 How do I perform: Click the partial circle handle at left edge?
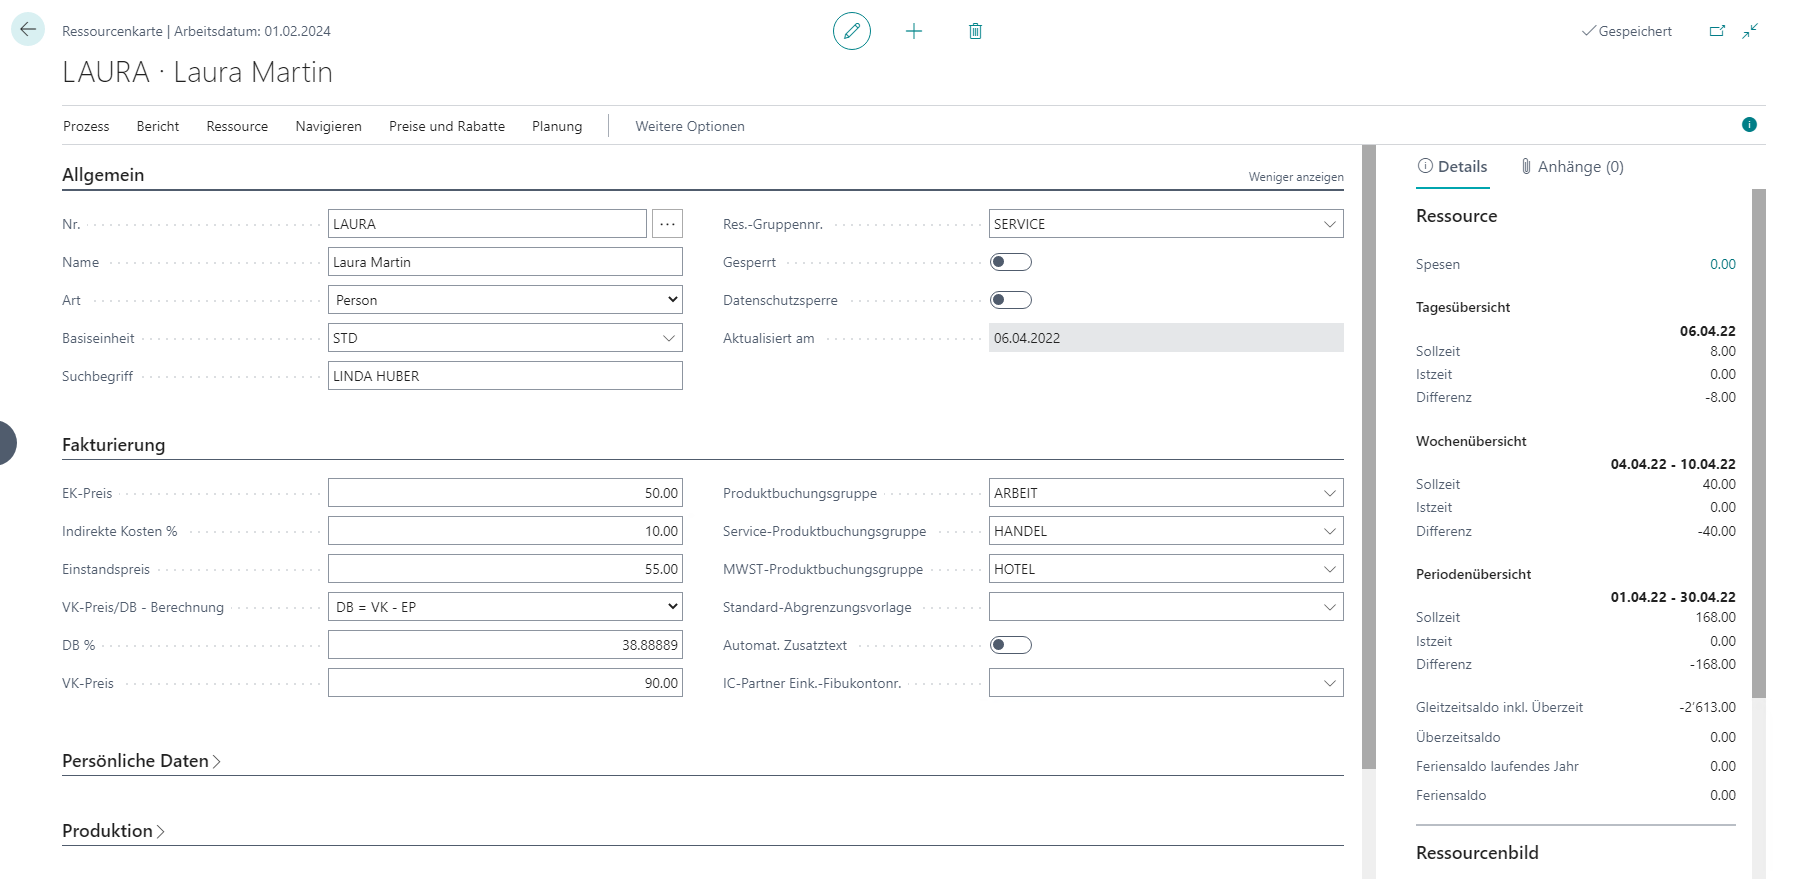click(x=7, y=443)
